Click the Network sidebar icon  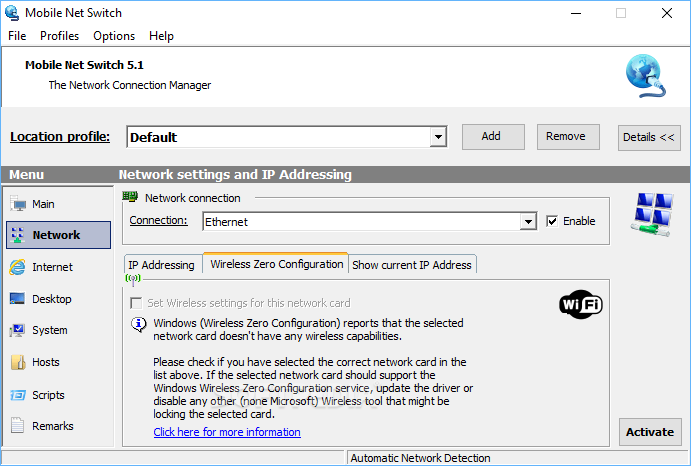click(x=17, y=235)
